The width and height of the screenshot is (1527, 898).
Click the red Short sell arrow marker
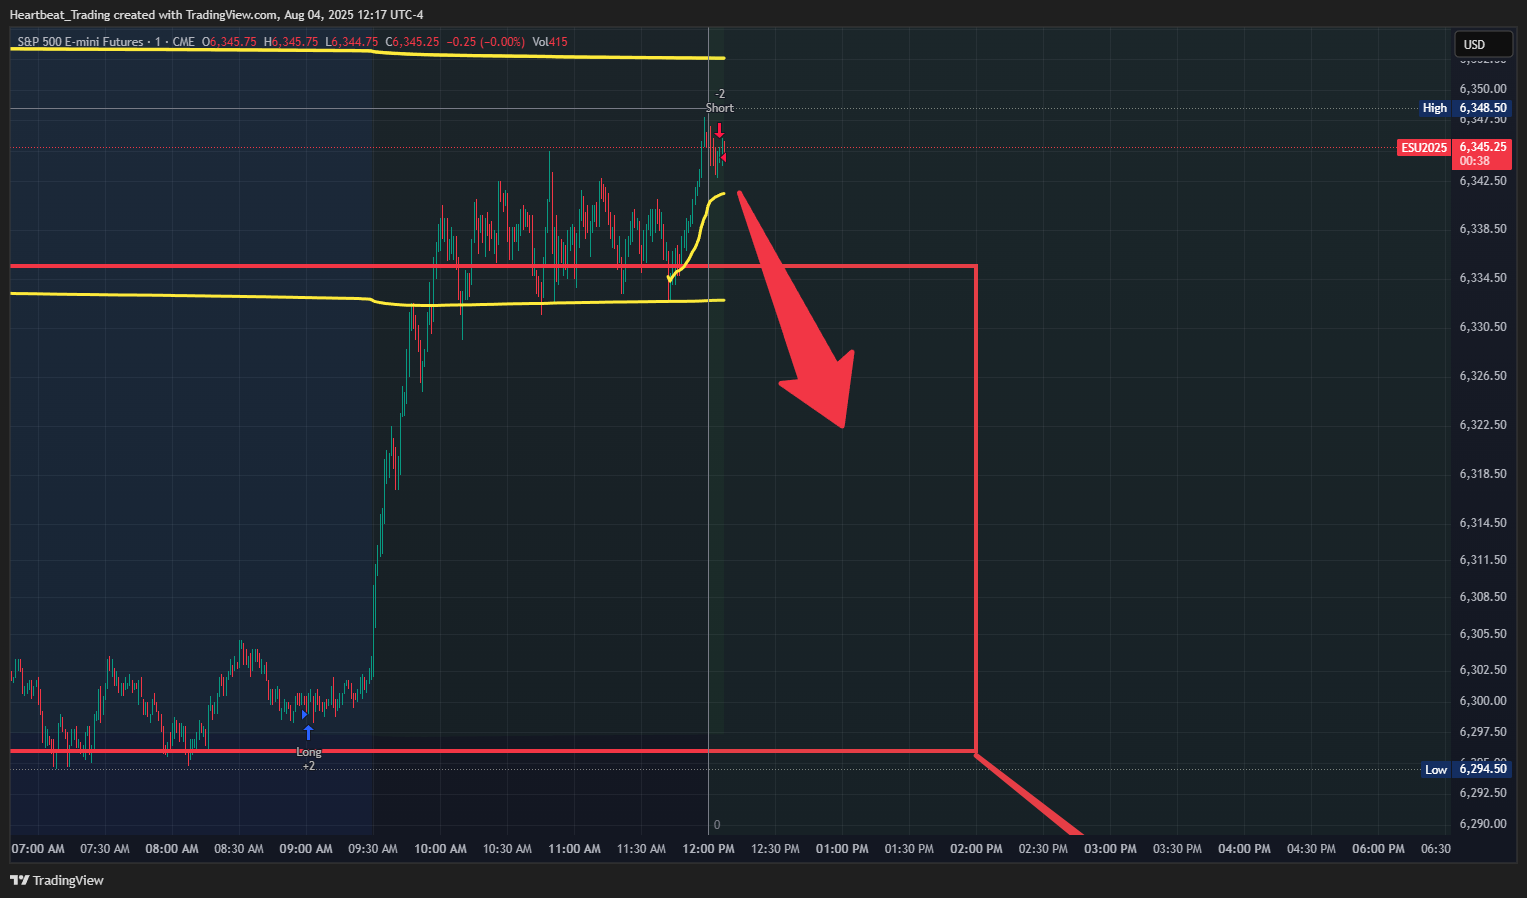(719, 130)
